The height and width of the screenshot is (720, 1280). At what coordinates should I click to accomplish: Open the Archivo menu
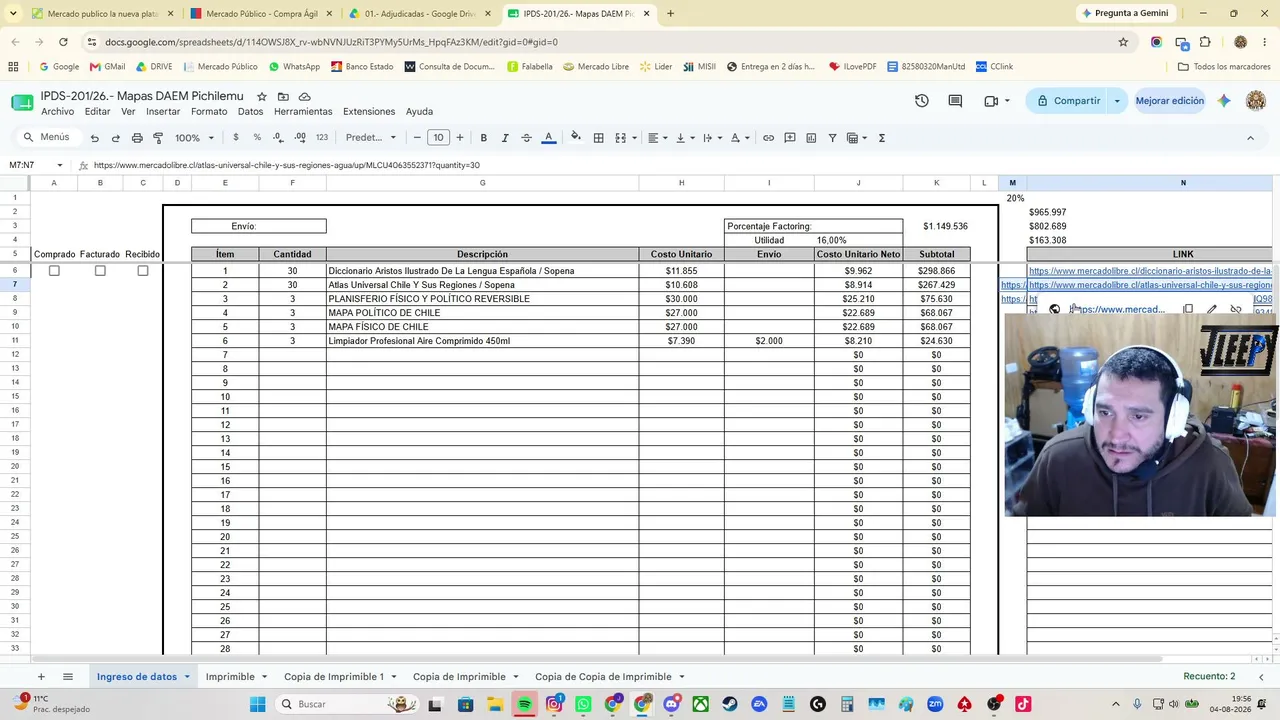[x=58, y=112]
